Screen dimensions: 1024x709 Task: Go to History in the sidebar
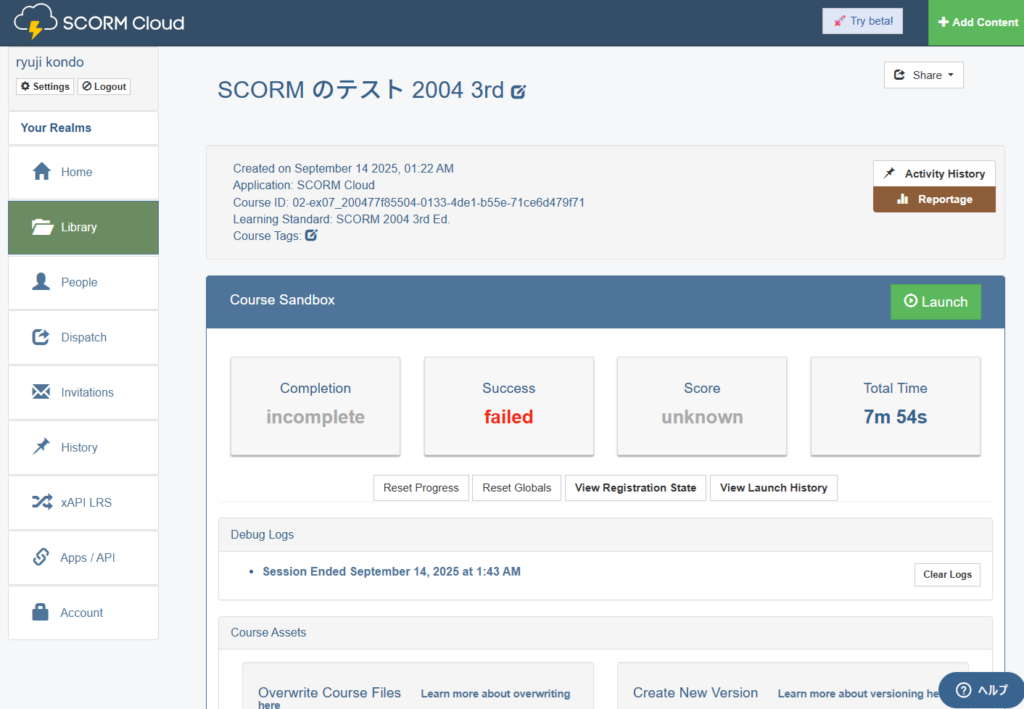point(79,447)
